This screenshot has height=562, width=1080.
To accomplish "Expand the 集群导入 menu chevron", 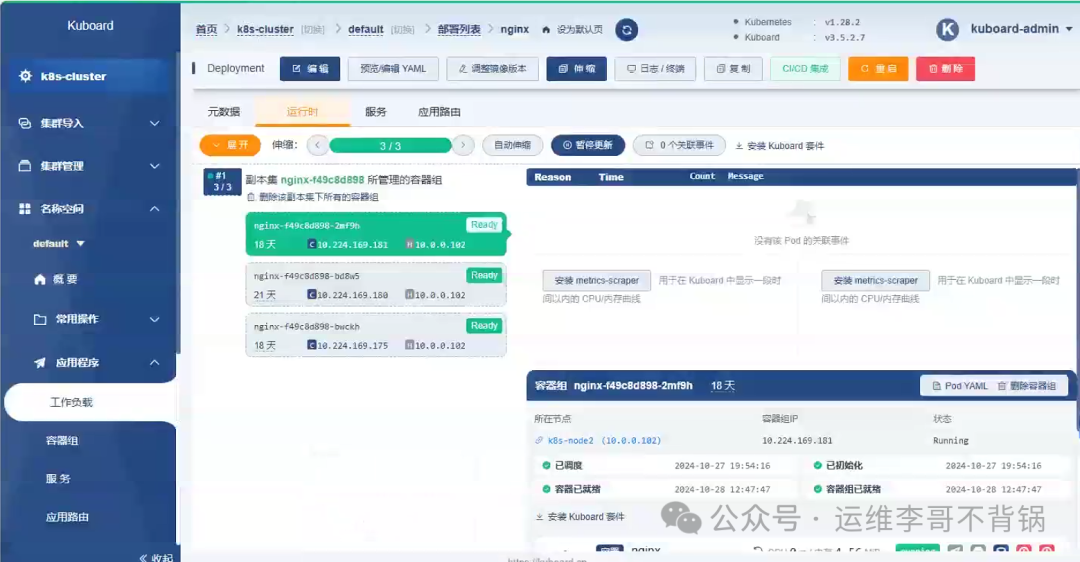I will (x=154, y=123).
